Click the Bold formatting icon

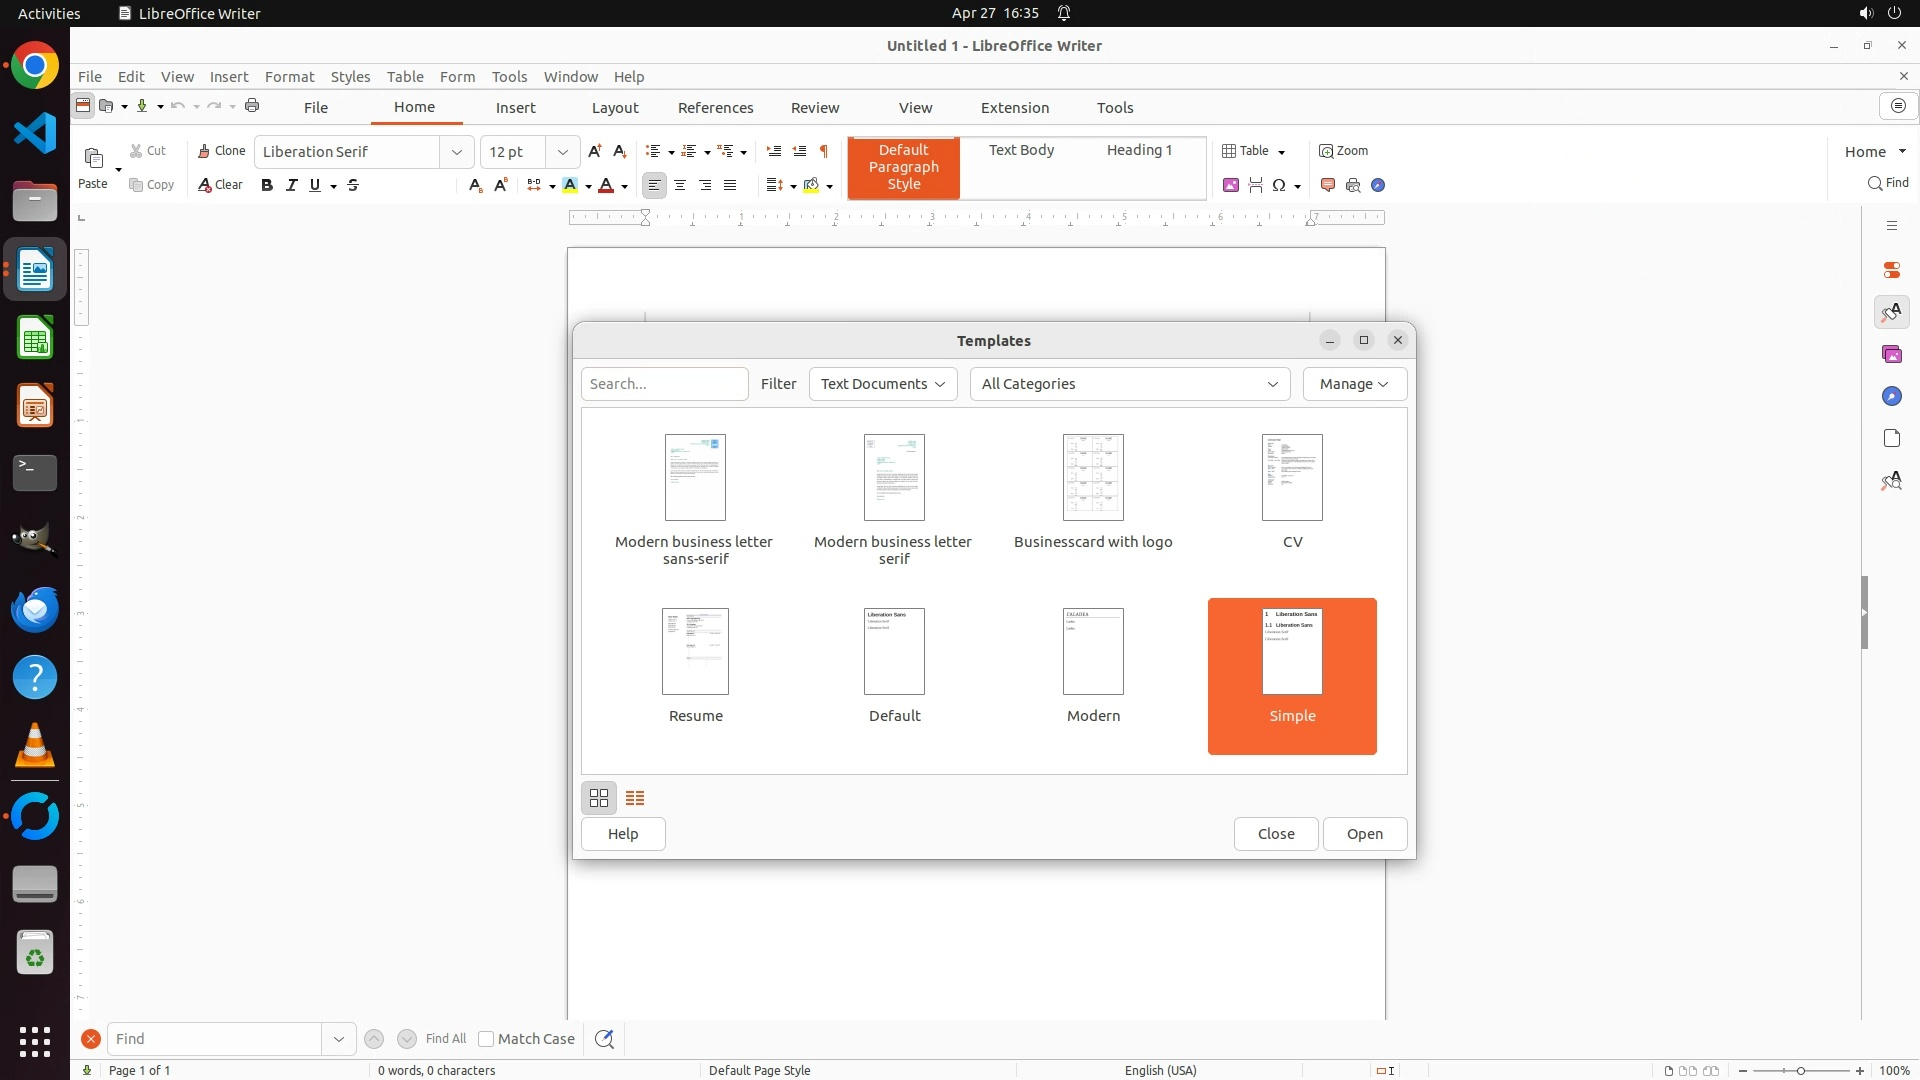(267, 185)
